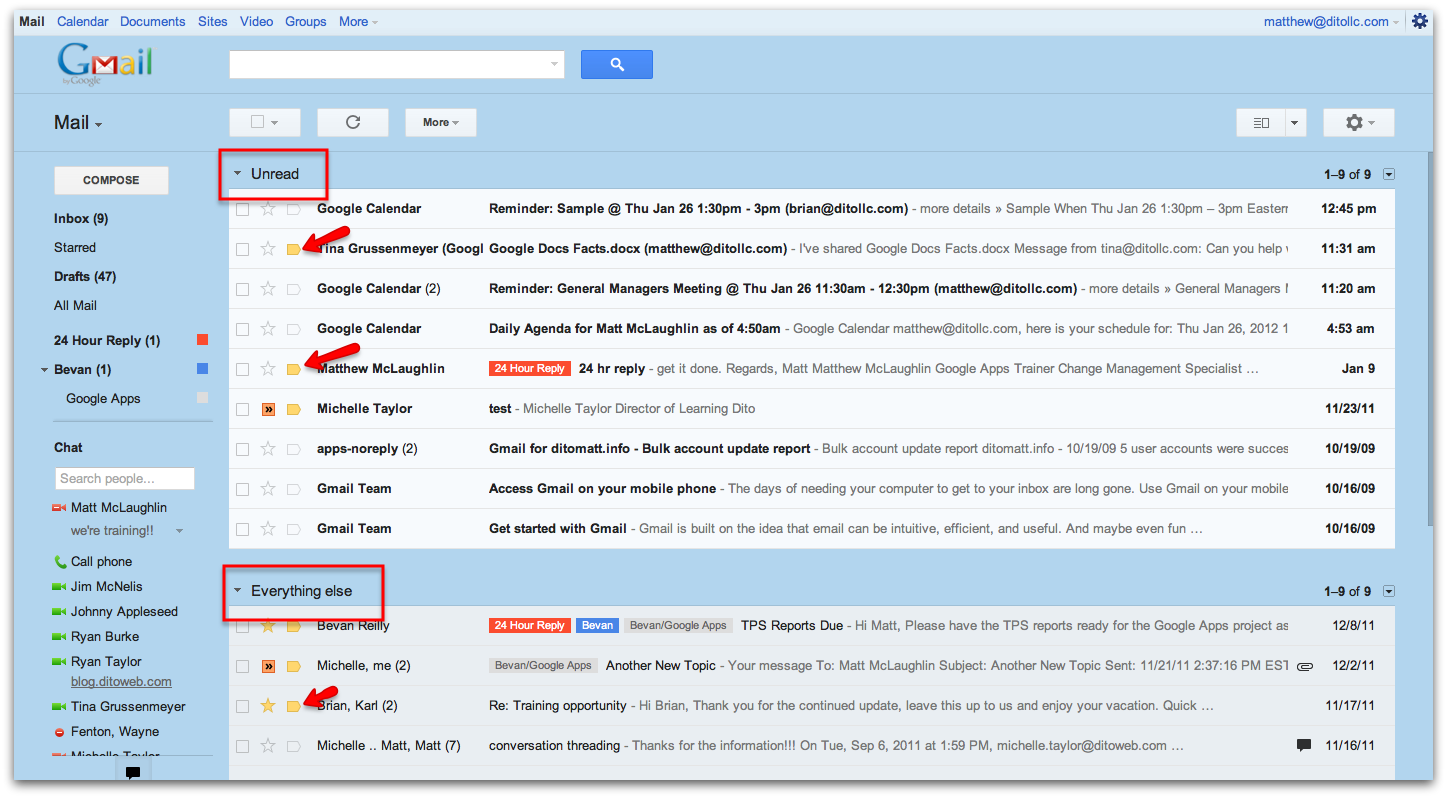Image resolution: width=1447 pixels, height=798 pixels.
Task: Open the Inbox (9) folder
Action: [81, 218]
